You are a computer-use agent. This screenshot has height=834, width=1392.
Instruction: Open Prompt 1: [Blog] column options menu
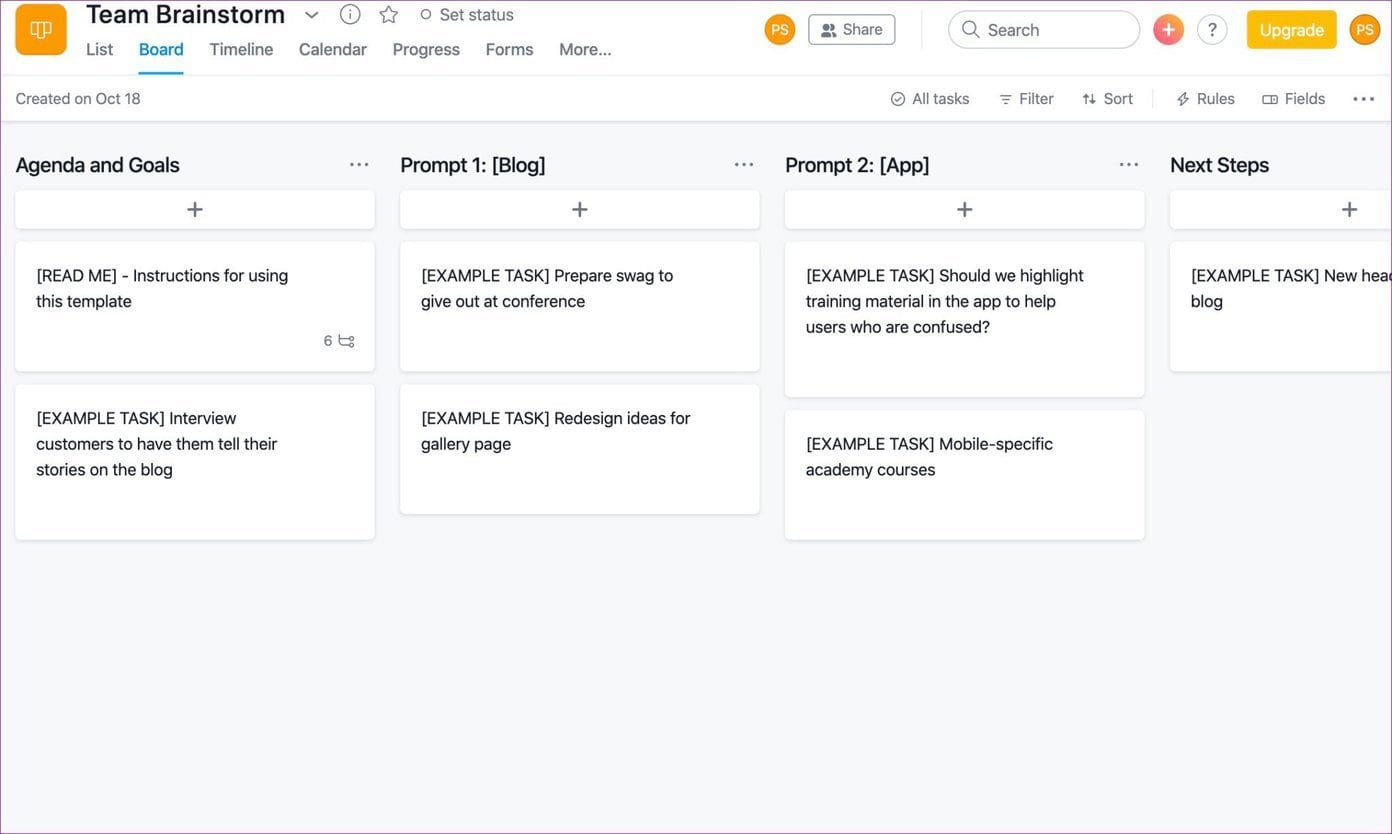[744, 165]
